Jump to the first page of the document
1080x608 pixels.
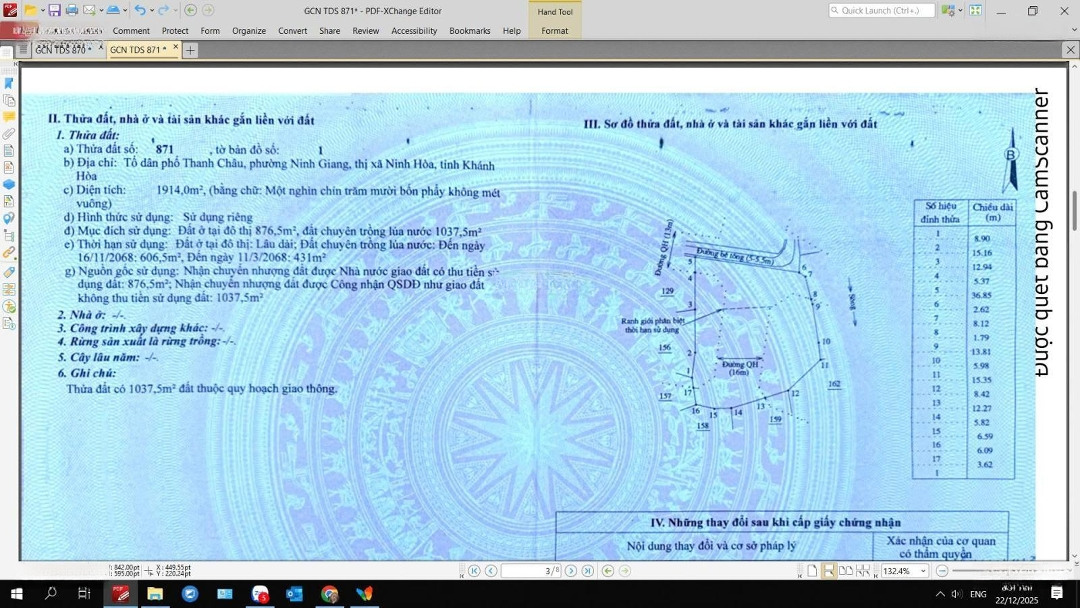474,571
